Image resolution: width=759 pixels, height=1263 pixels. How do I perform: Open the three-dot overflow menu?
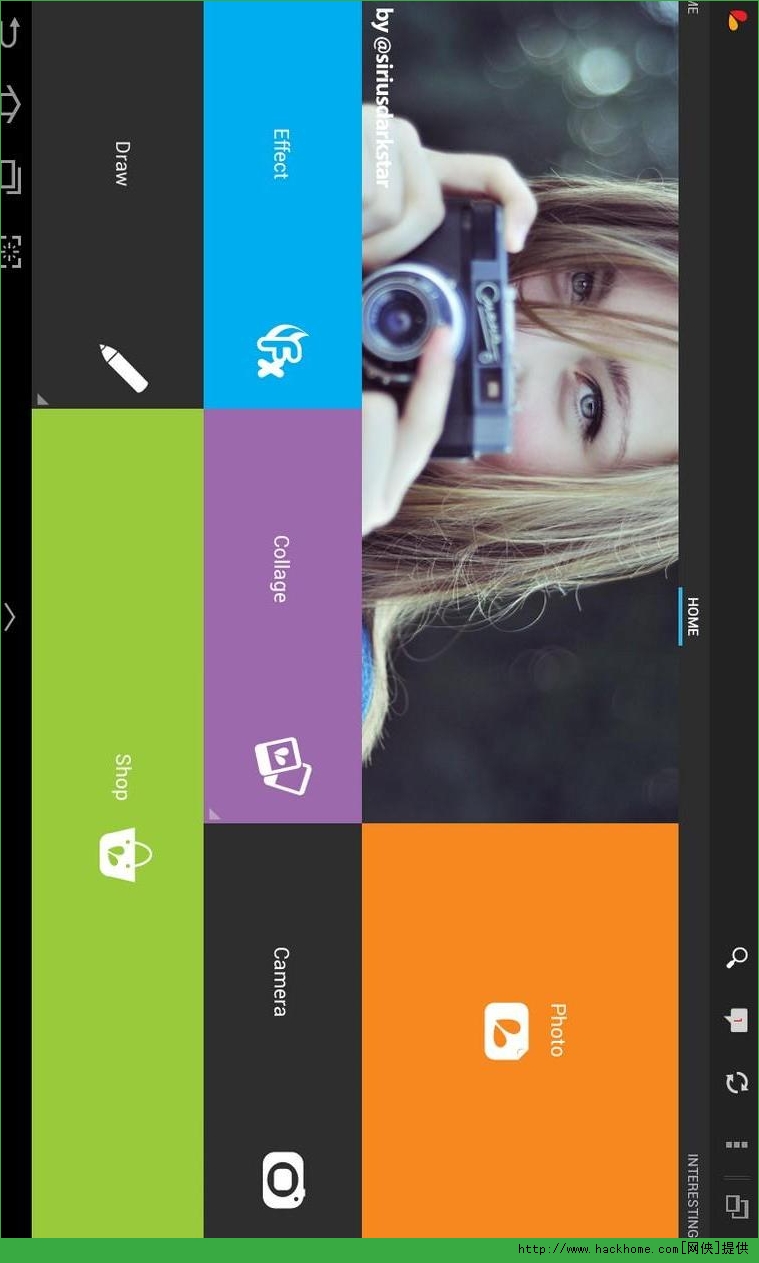(x=737, y=1145)
